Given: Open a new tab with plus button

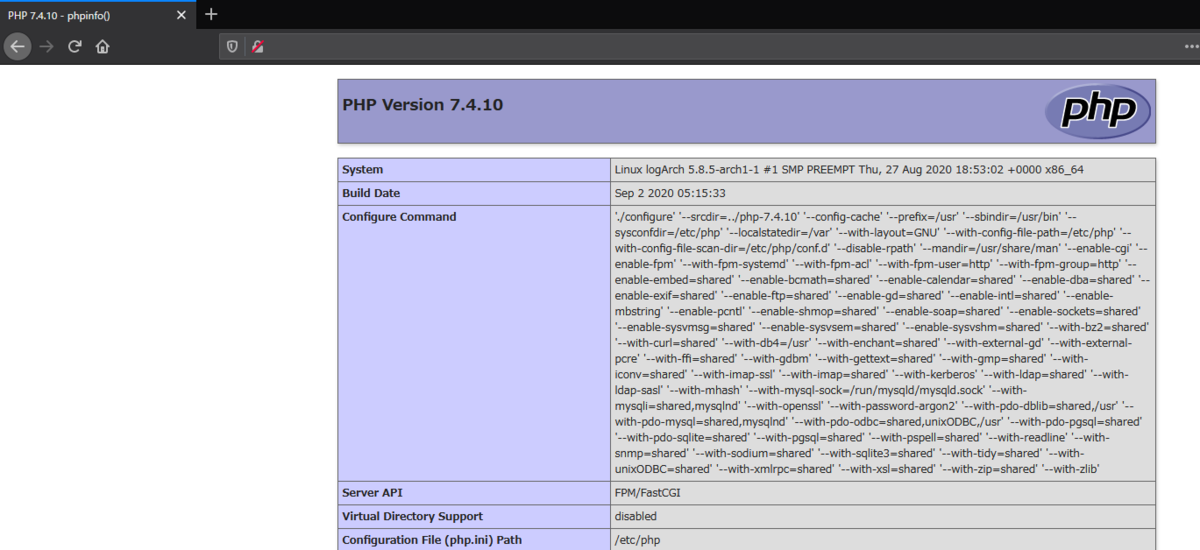Looking at the screenshot, I should pyautogui.click(x=211, y=15).
